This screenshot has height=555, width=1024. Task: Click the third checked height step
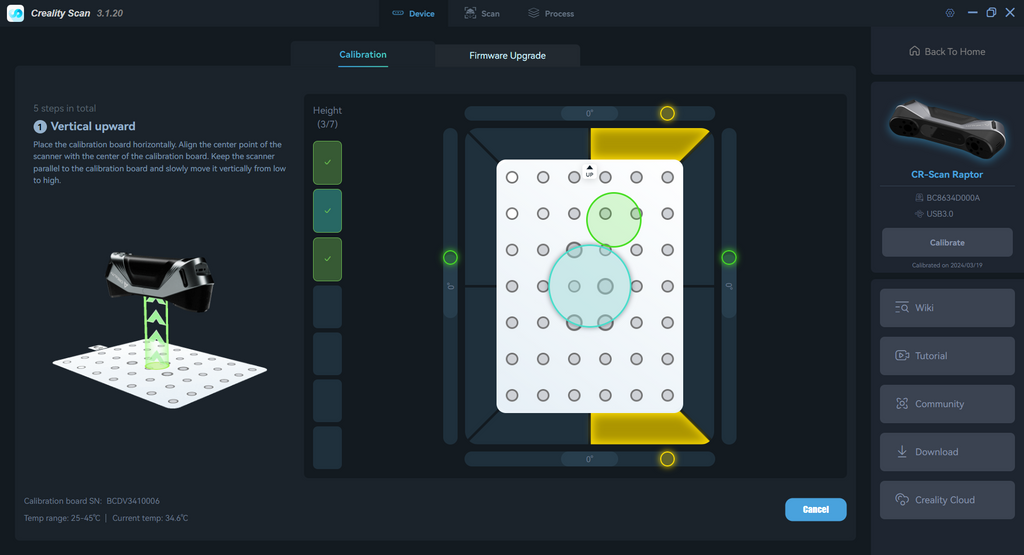[327, 259]
